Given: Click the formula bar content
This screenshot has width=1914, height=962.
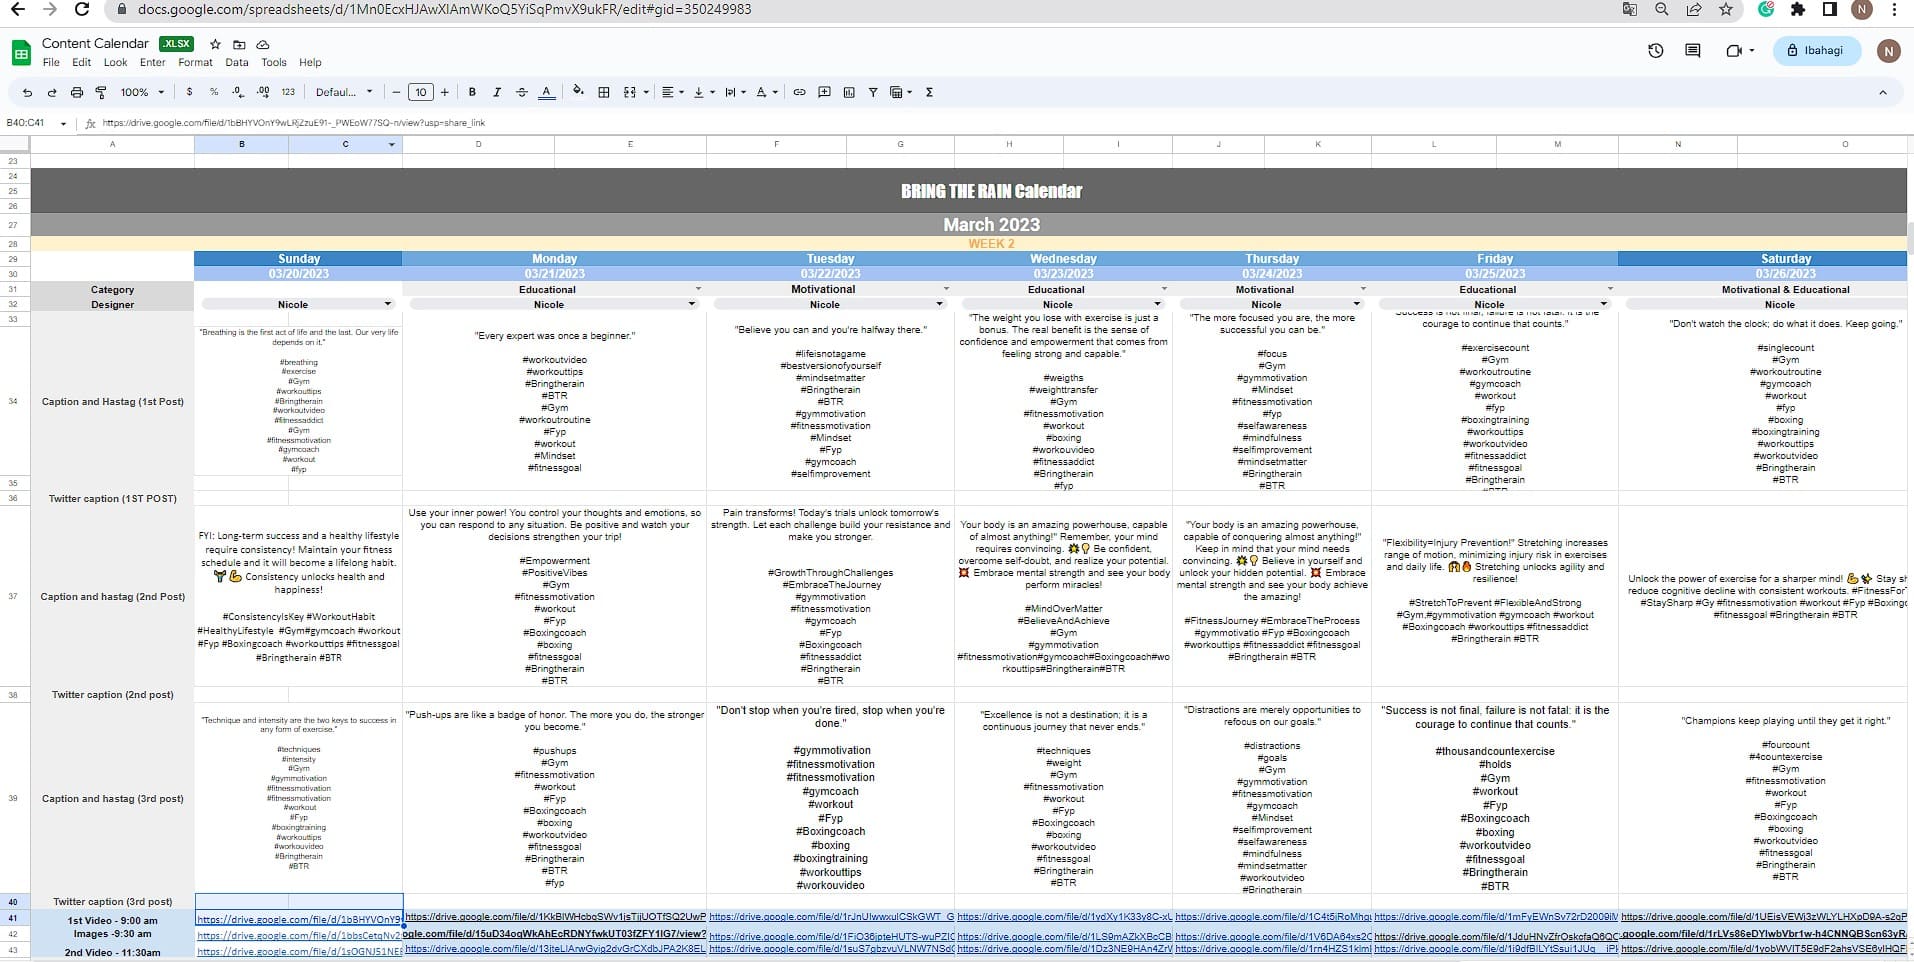Looking at the screenshot, I should (x=294, y=123).
